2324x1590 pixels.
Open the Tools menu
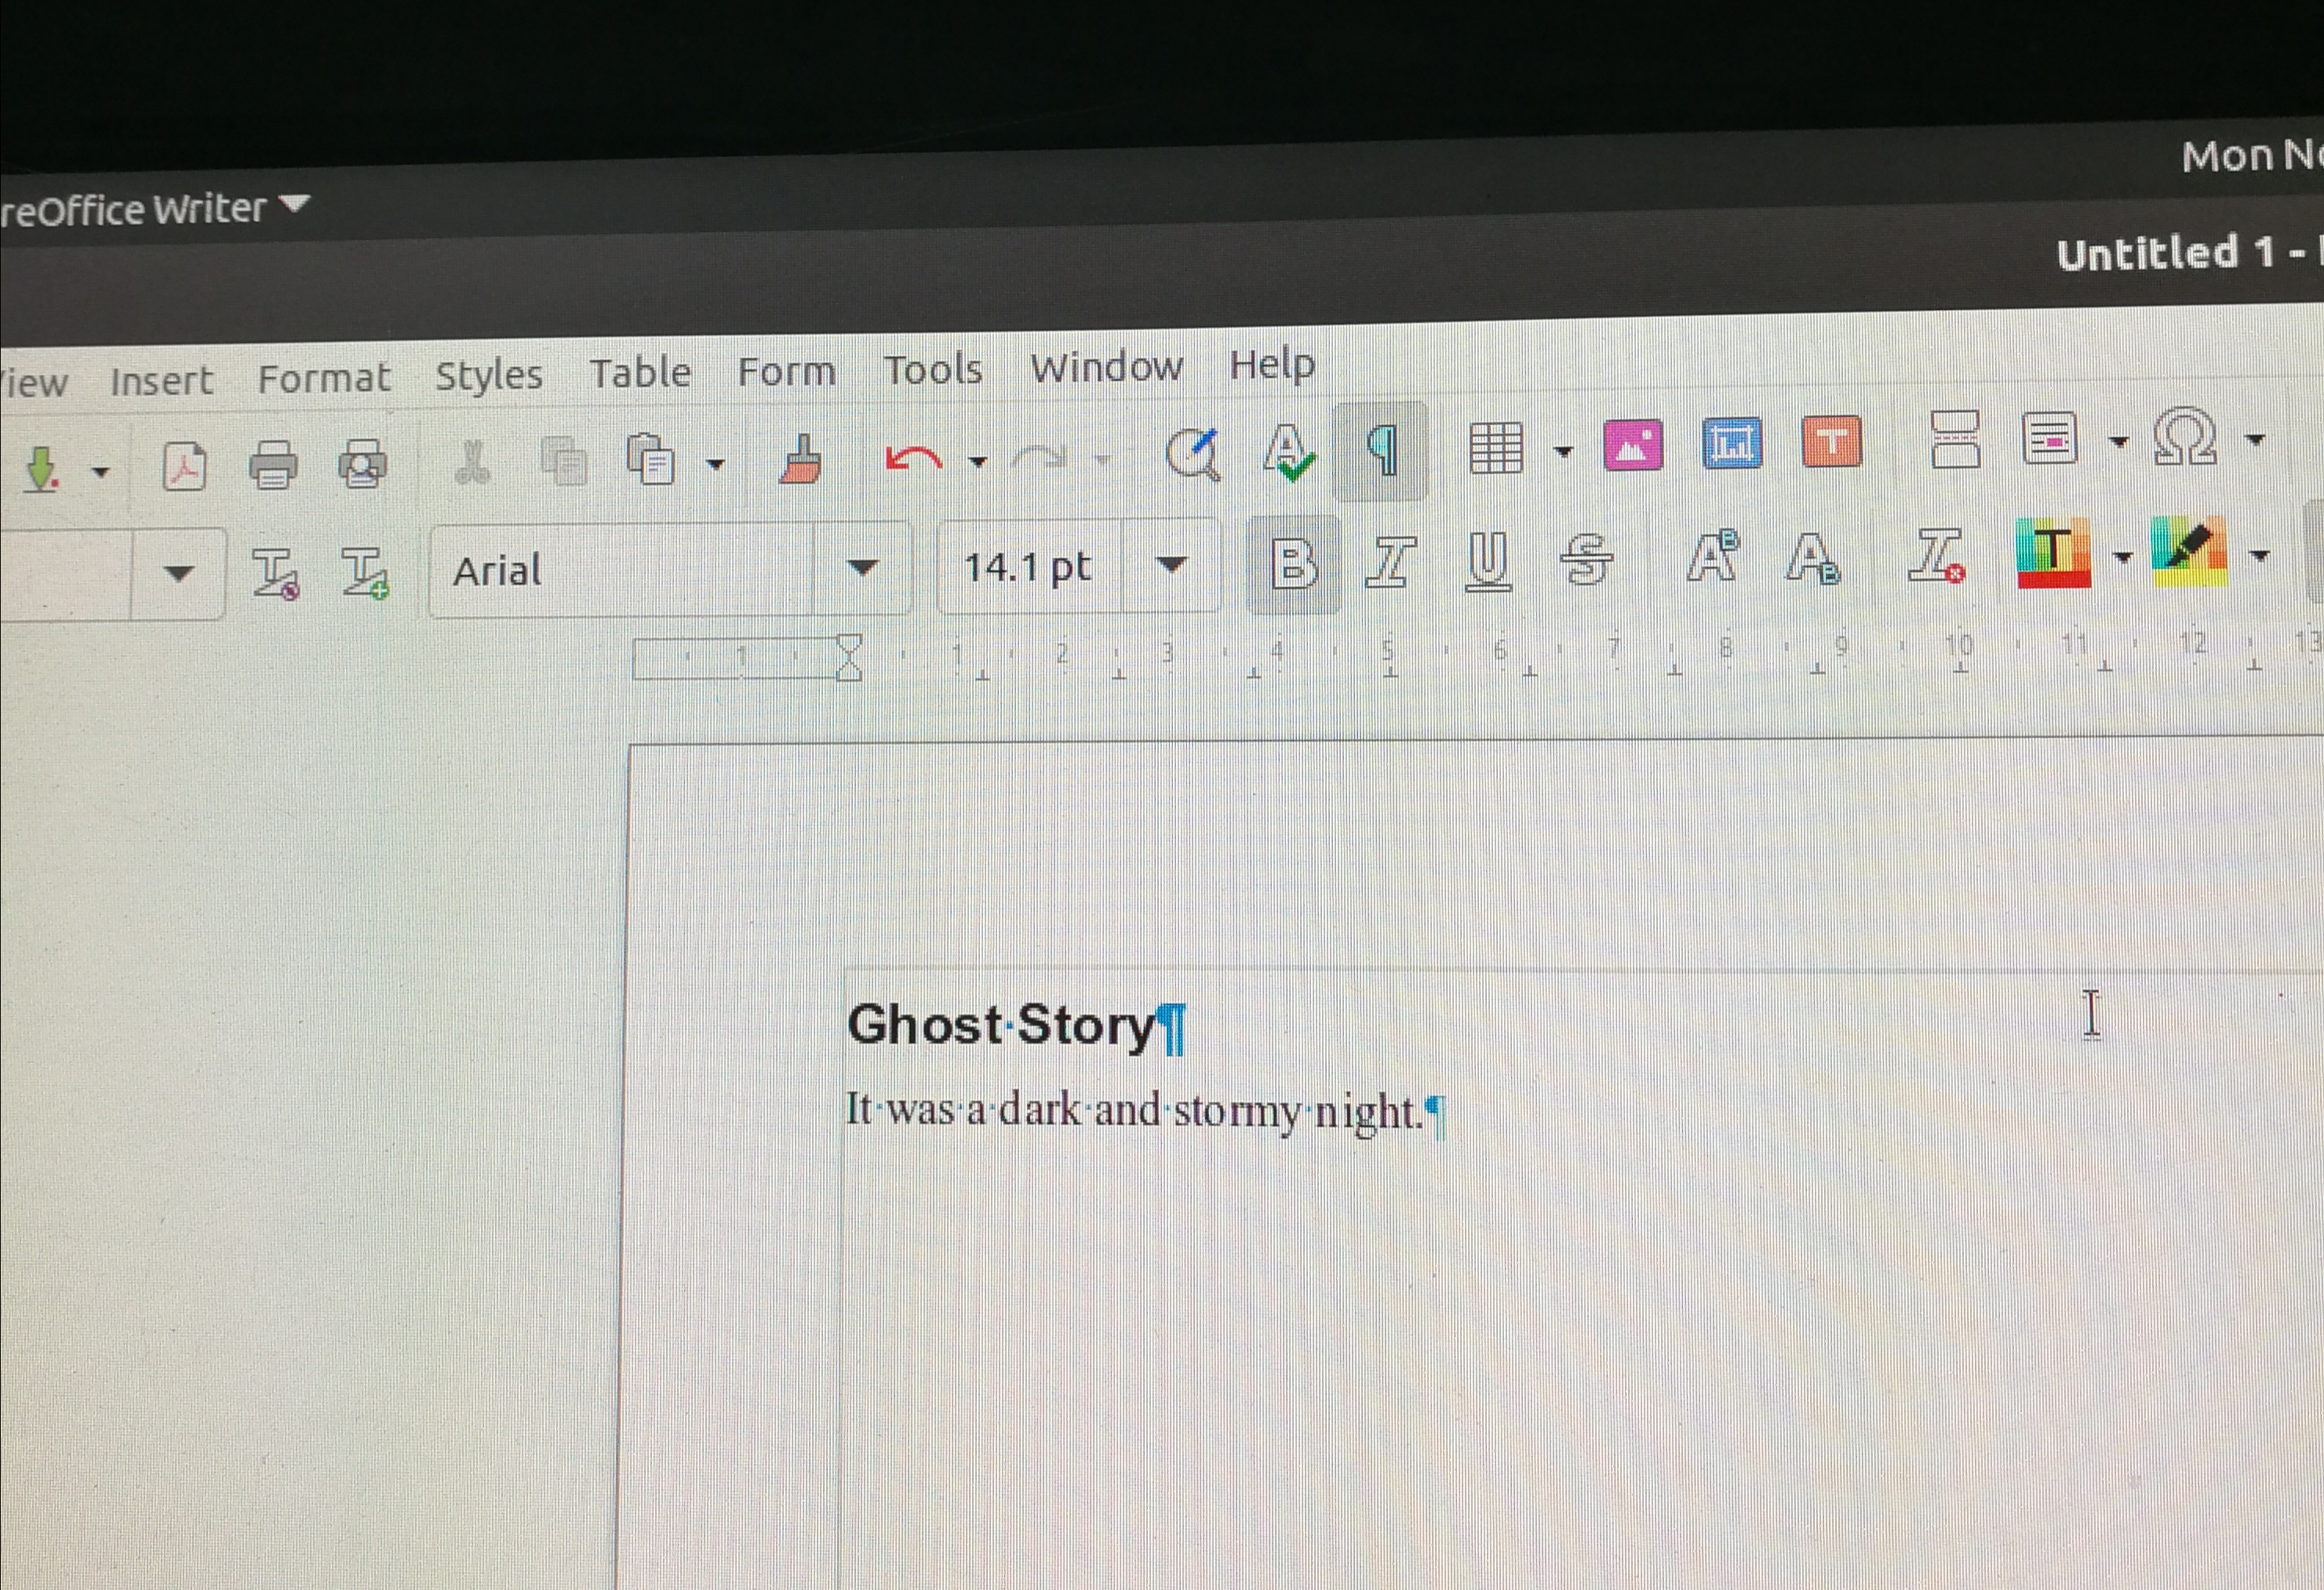pos(932,370)
